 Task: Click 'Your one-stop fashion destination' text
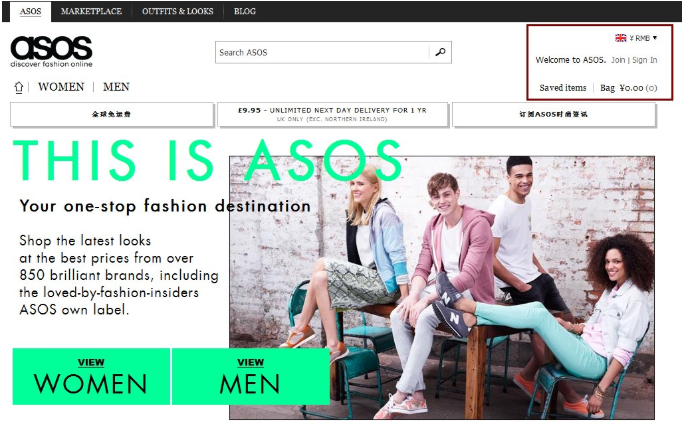[x=165, y=206]
